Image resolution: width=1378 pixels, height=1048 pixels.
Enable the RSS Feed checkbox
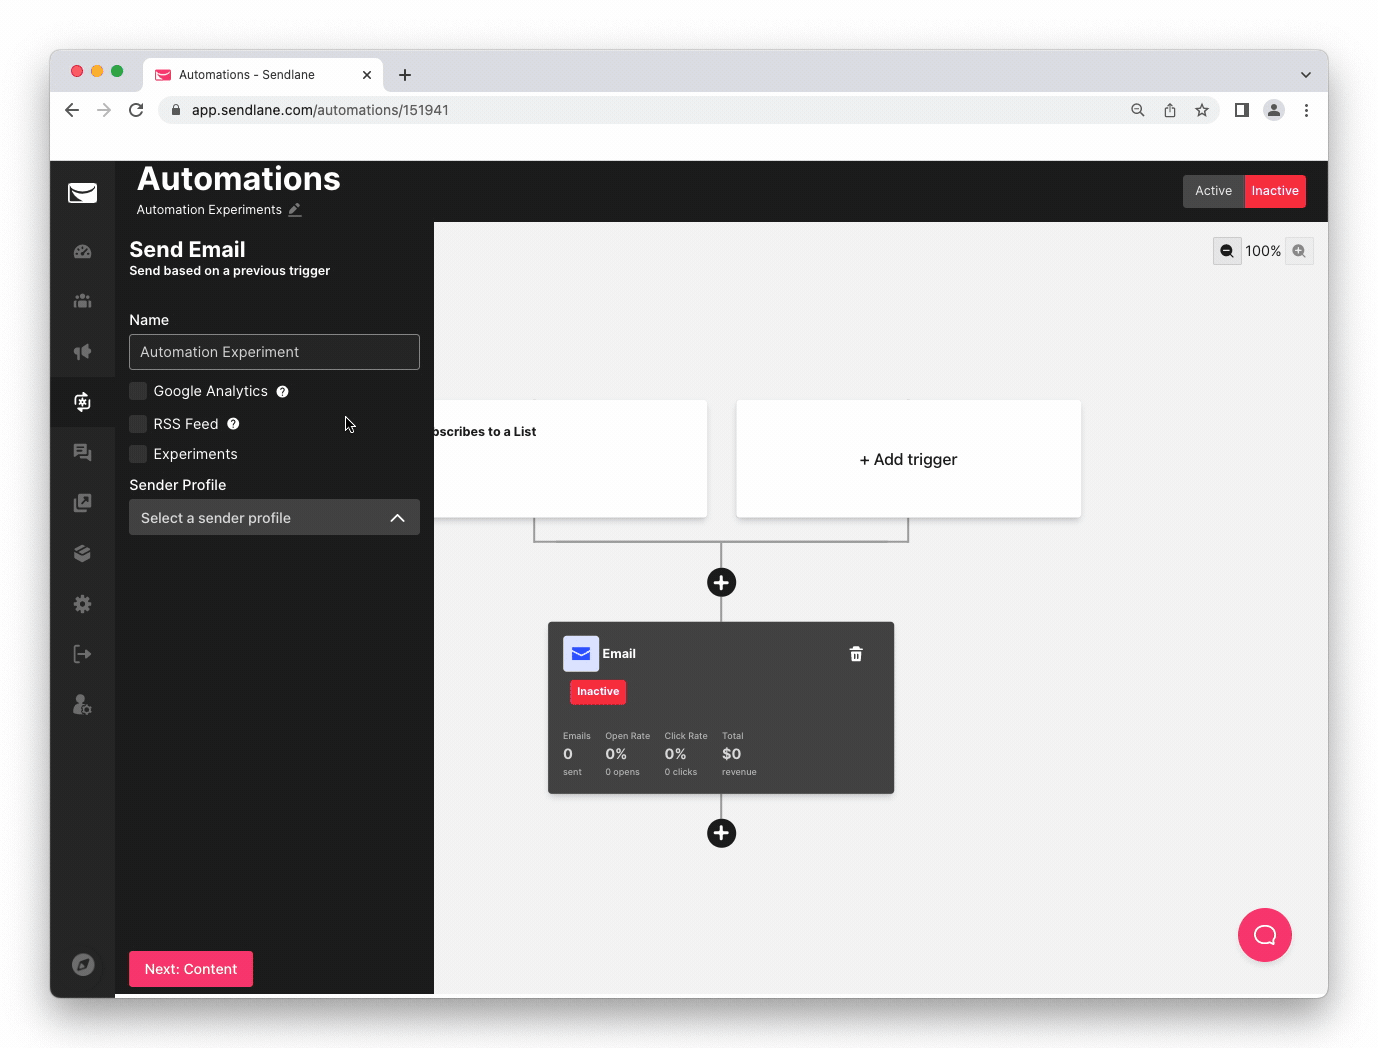point(138,424)
